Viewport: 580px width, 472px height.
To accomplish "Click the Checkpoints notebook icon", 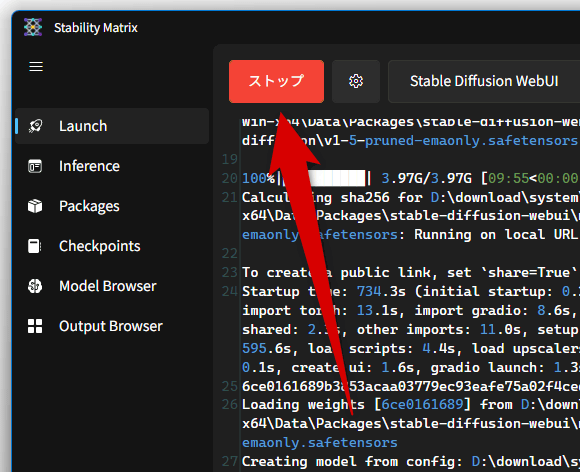I will click(34, 246).
